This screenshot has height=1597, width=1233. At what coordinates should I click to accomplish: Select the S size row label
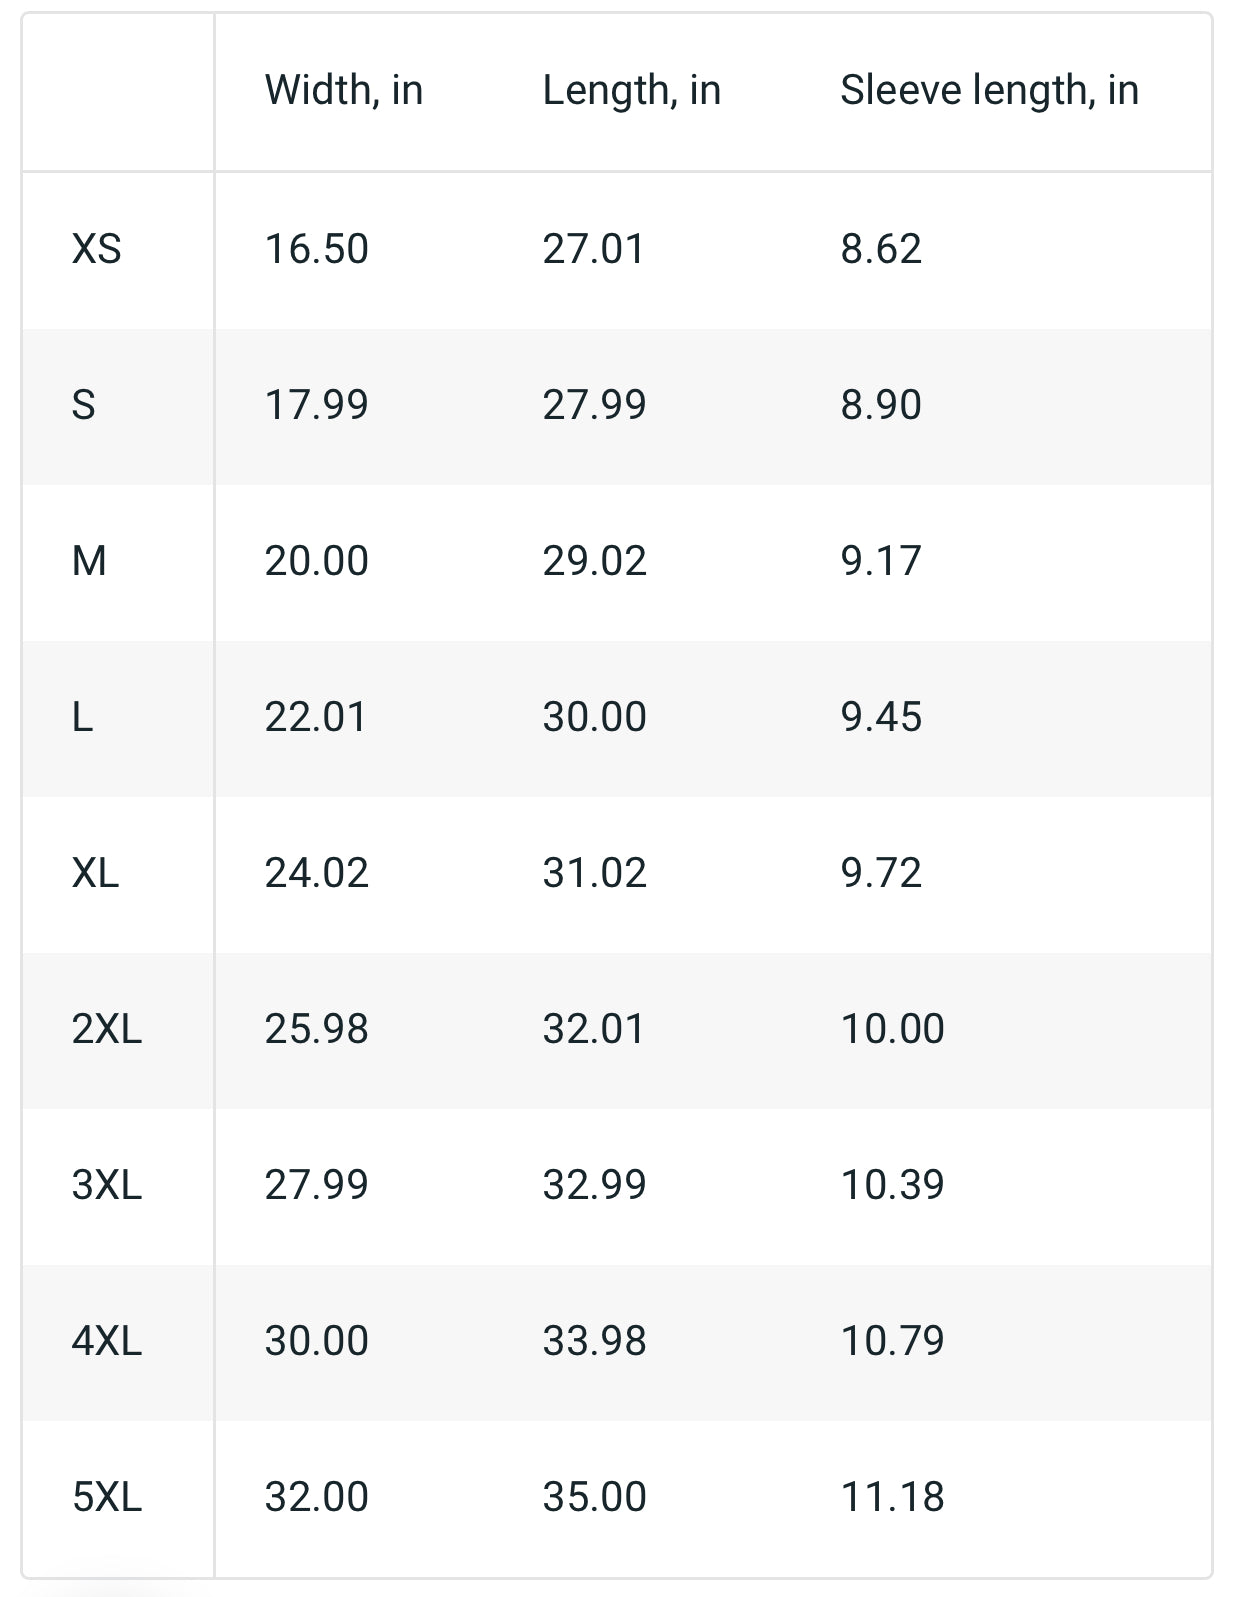tap(84, 405)
